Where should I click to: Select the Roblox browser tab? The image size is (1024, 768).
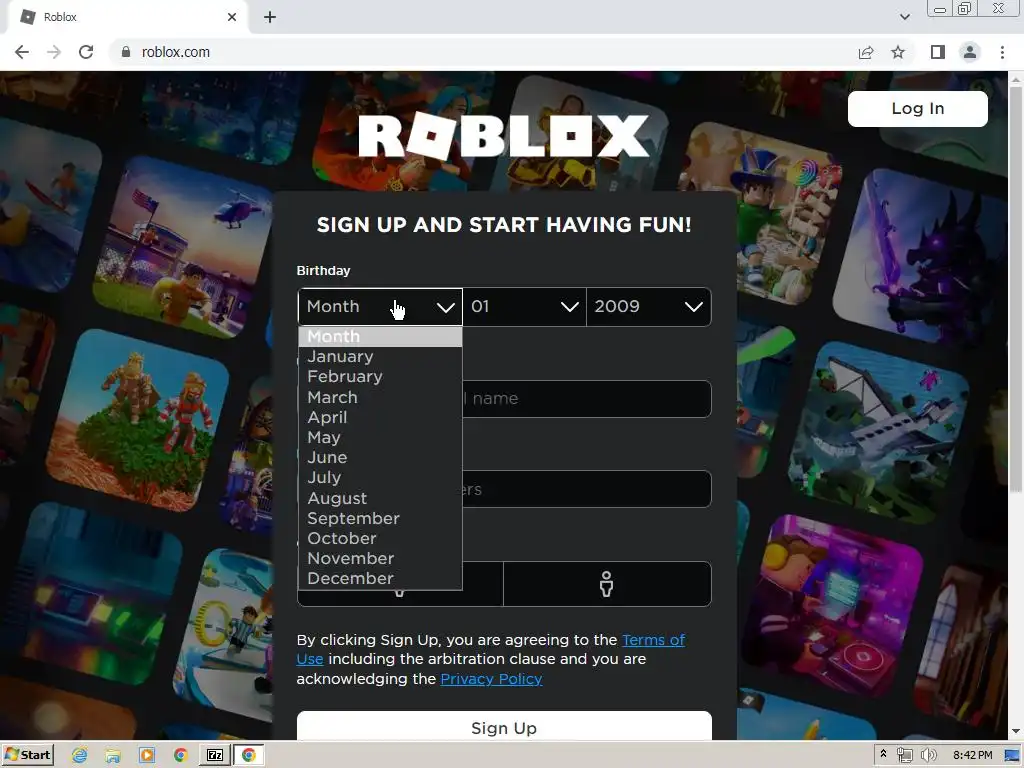tap(127, 17)
